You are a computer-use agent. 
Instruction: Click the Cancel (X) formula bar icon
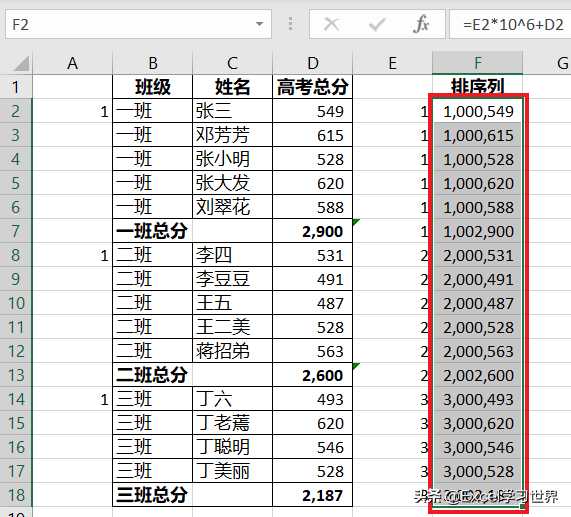[x=331, y=25]
